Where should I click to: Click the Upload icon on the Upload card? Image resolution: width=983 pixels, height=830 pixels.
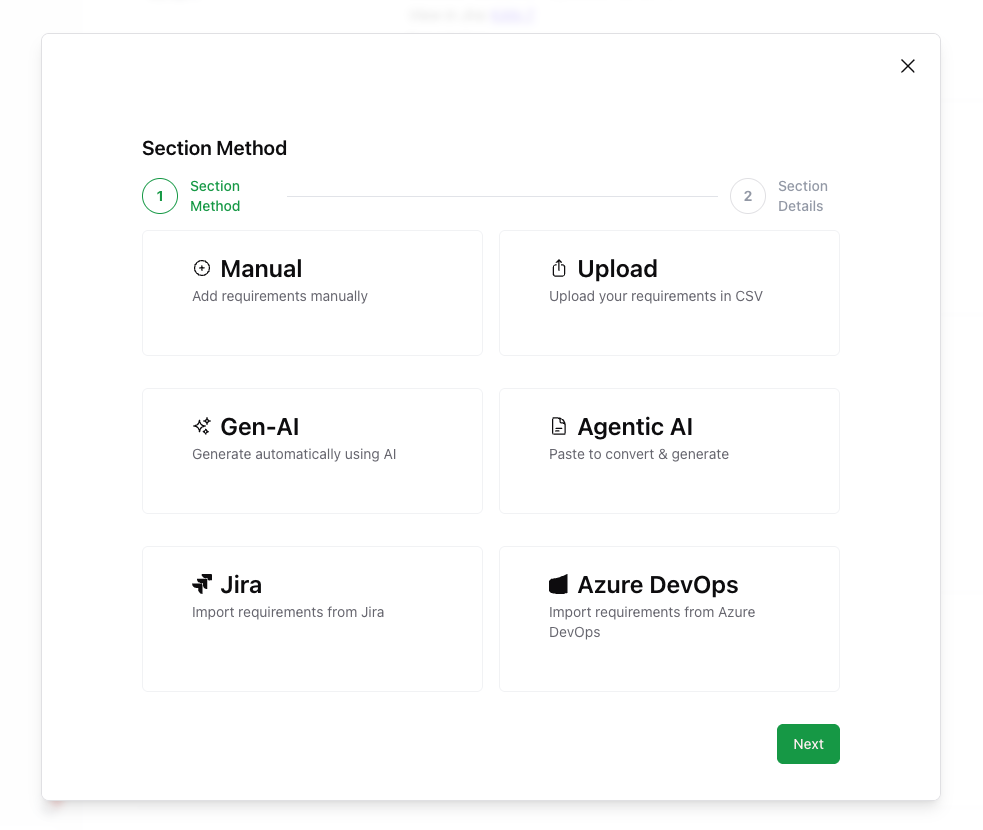tap(558, 267)
